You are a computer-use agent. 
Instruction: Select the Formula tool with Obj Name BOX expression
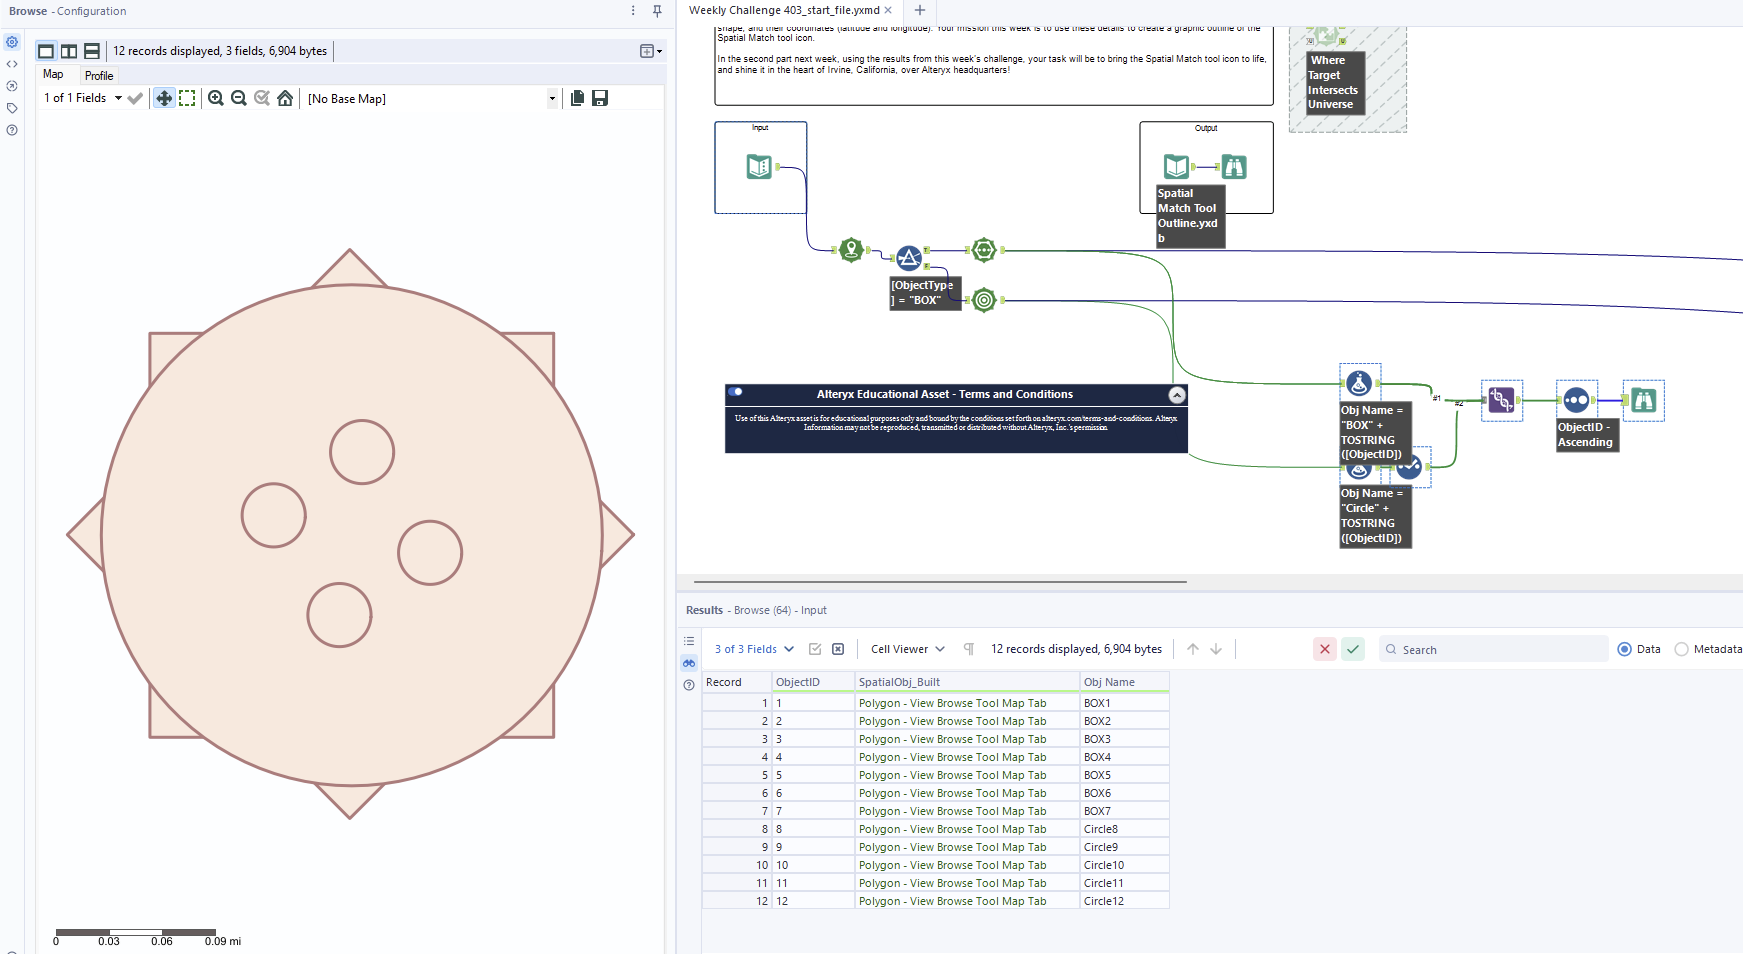pyautogui.click(x=1358, y=381)
